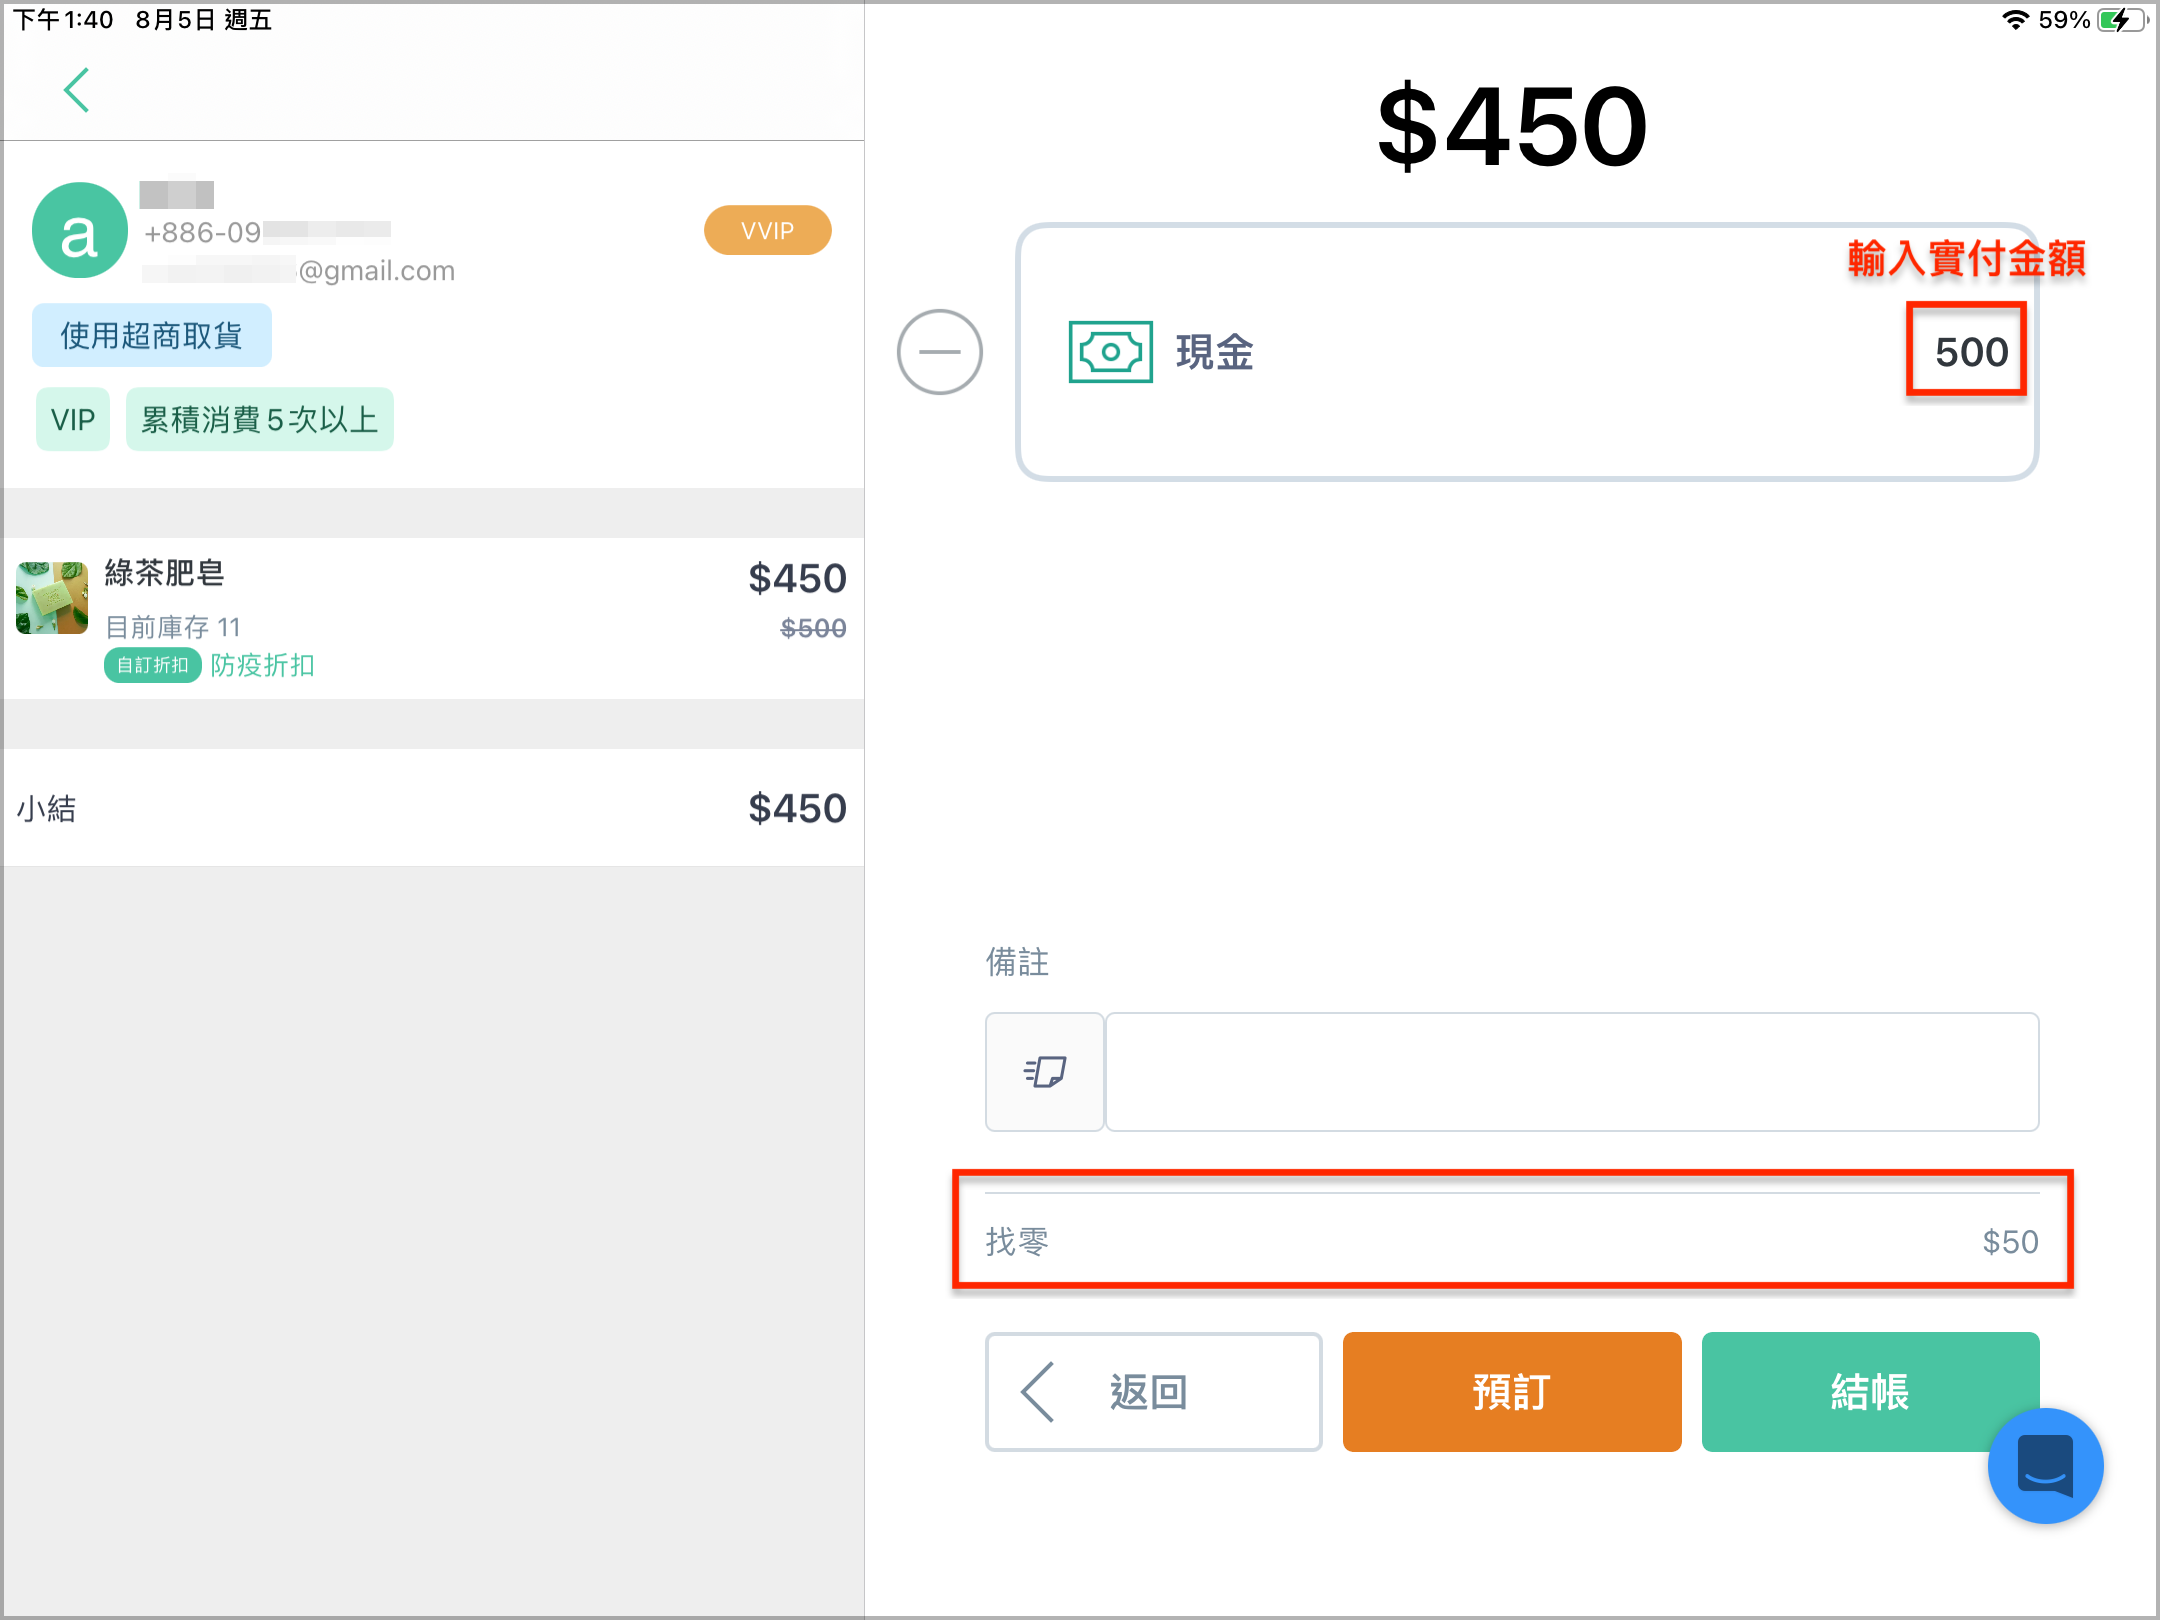Tap the large total amount $450

[x=1511, y=127]
